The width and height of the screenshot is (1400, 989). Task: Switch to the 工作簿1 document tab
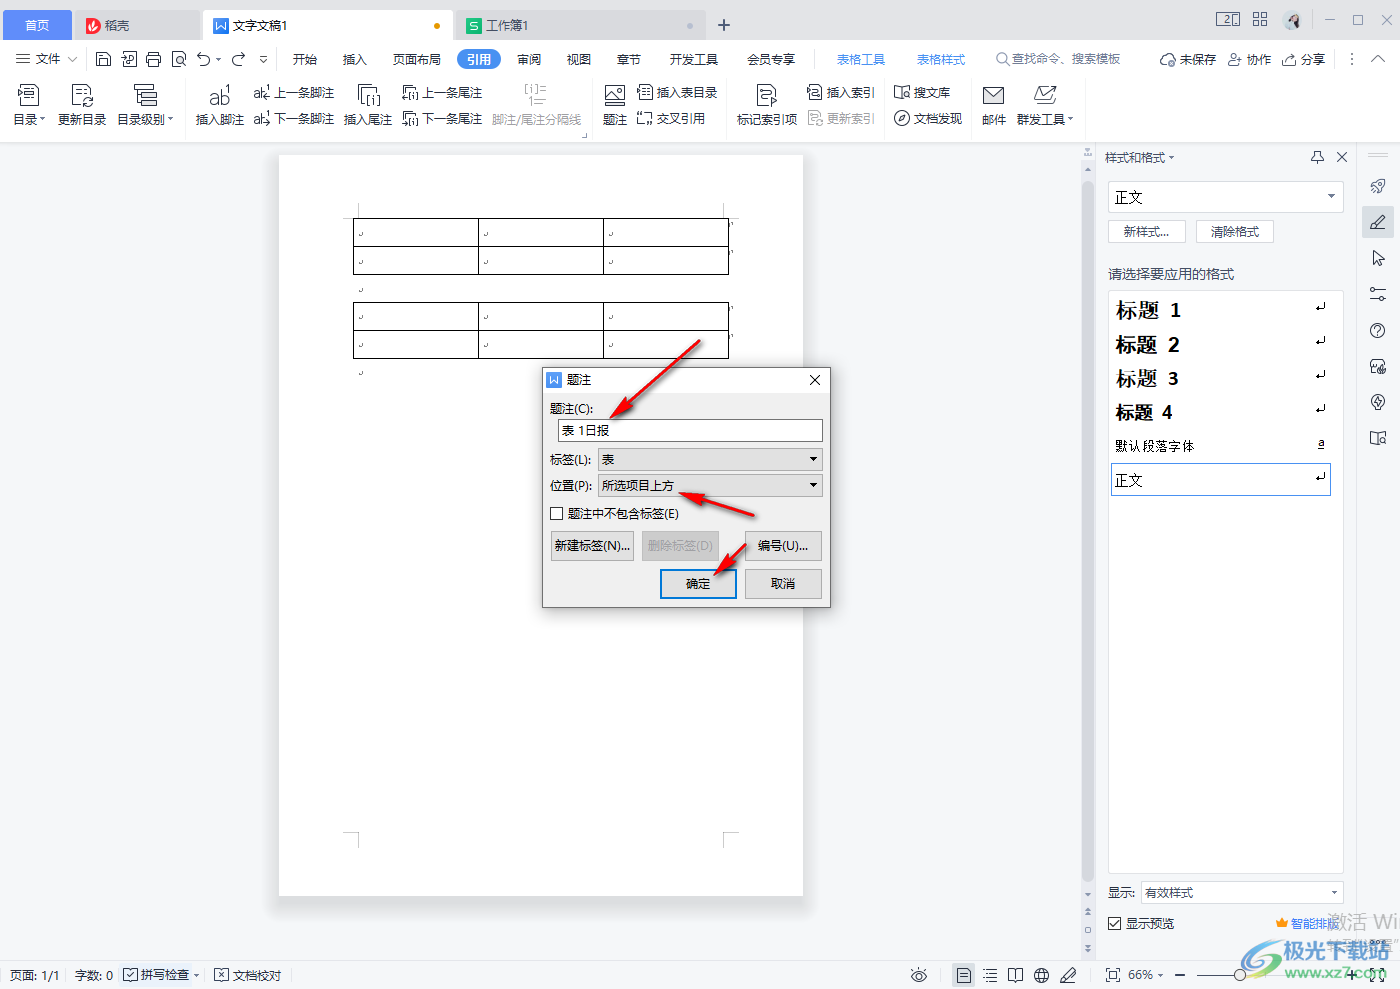579,25
